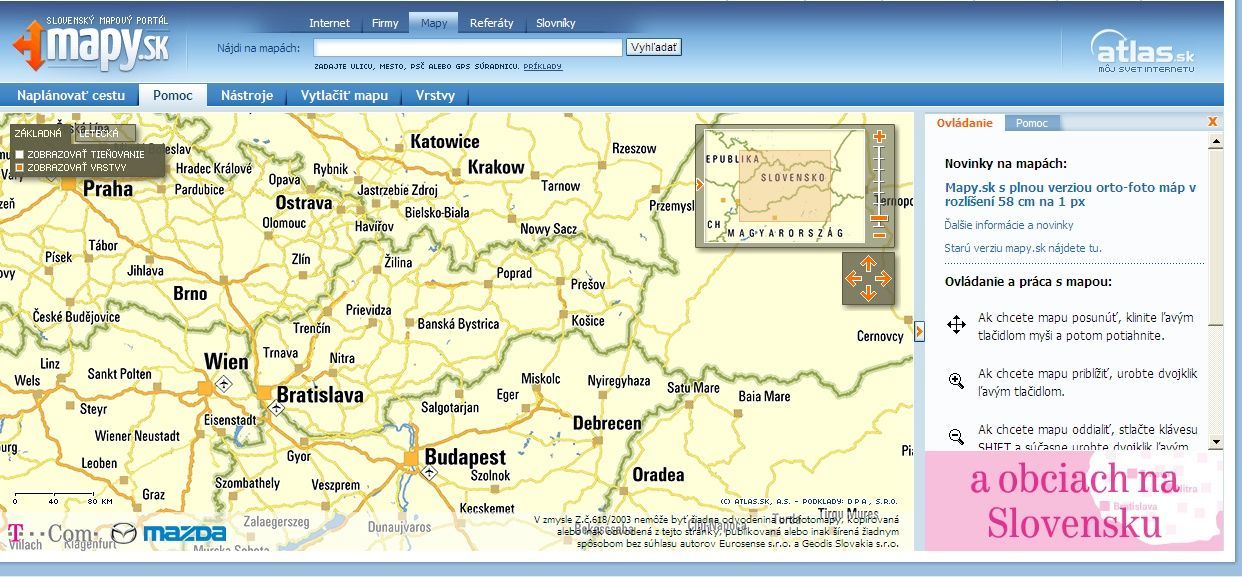Click the side panel scrollbar up arrow
Screen dimensions: 1242x577
pos(1215,142)
